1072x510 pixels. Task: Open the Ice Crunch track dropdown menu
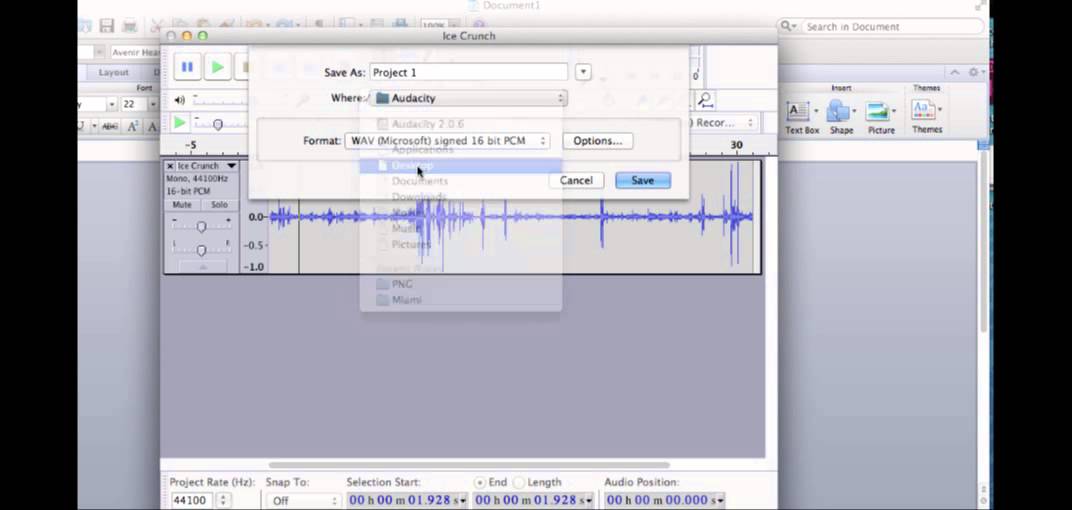[231, 166]
